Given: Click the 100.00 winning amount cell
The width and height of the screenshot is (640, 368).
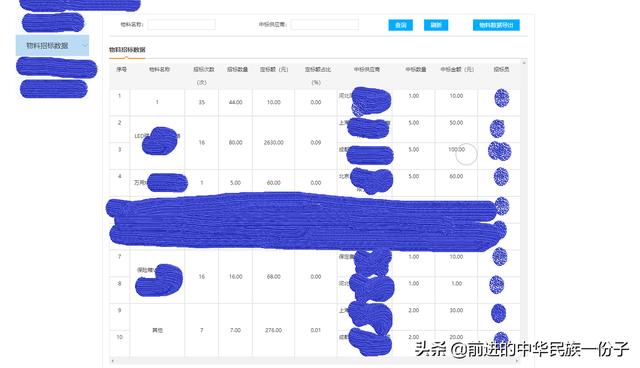Looking at the screenshot, I should coord(456,150).
